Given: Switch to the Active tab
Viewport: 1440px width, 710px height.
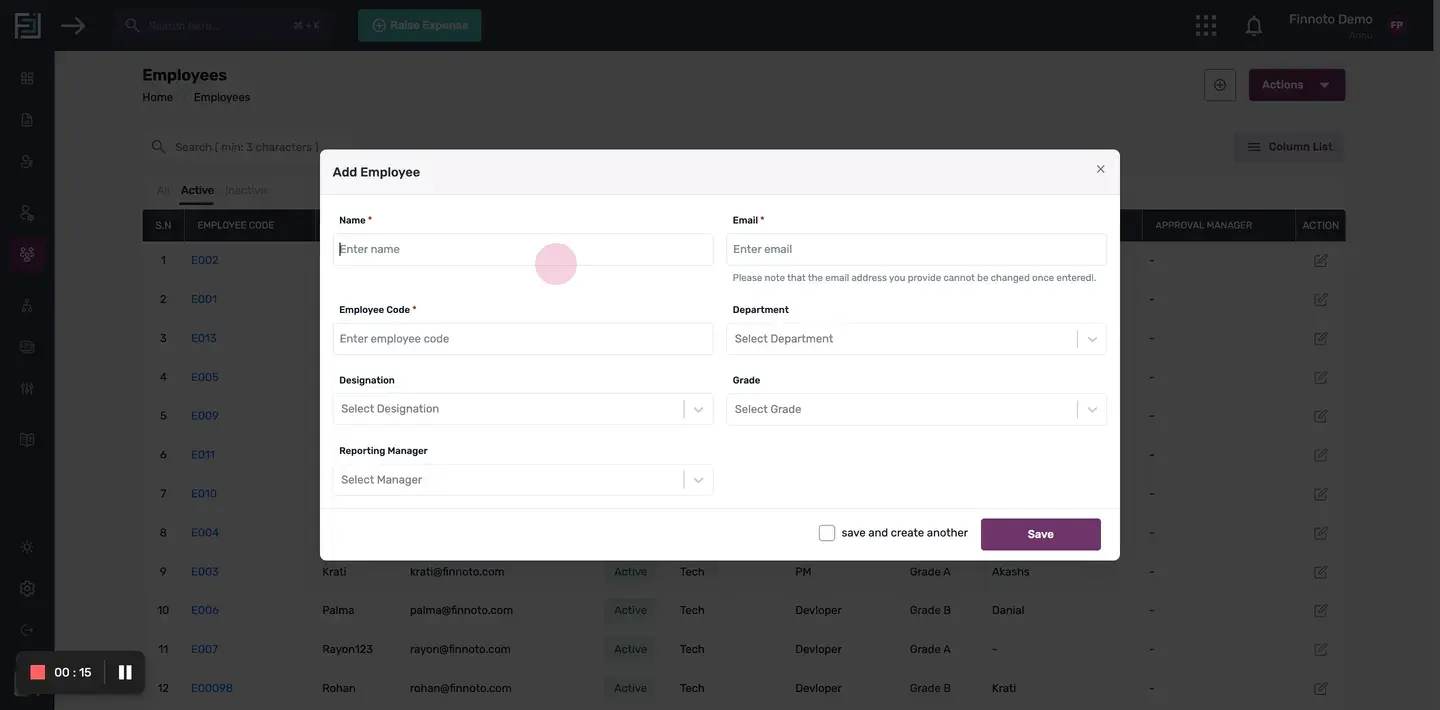Looking at the screenshot, I should 197,190.
